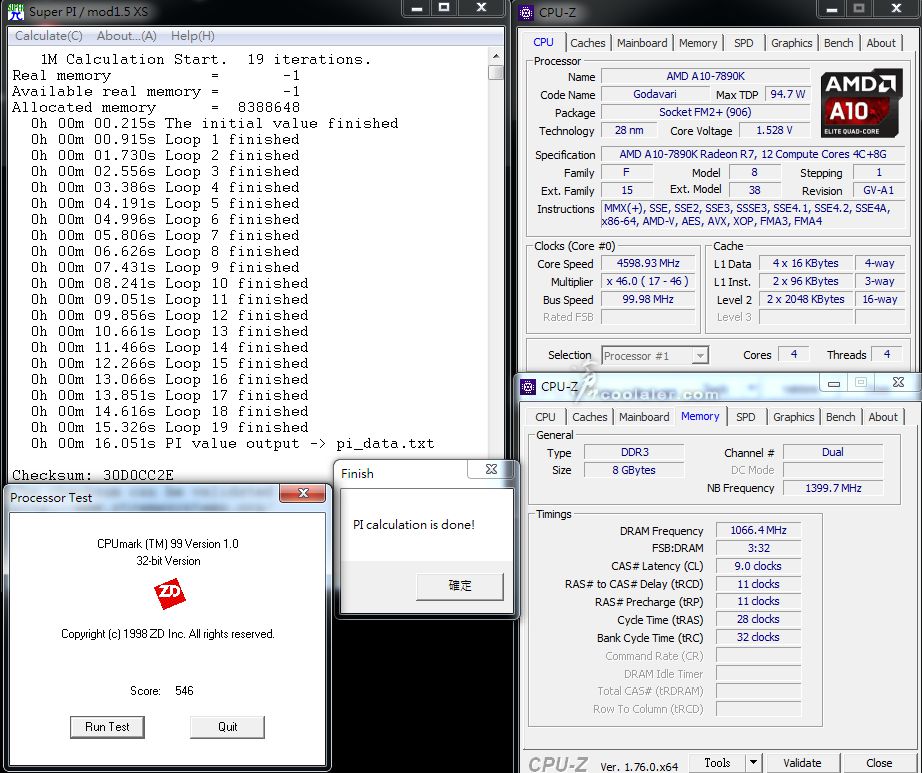The height and width of the screenshot is (773, 922).
Task: Open the About...(A) menu in Super PI
Action: click(126, 36)
